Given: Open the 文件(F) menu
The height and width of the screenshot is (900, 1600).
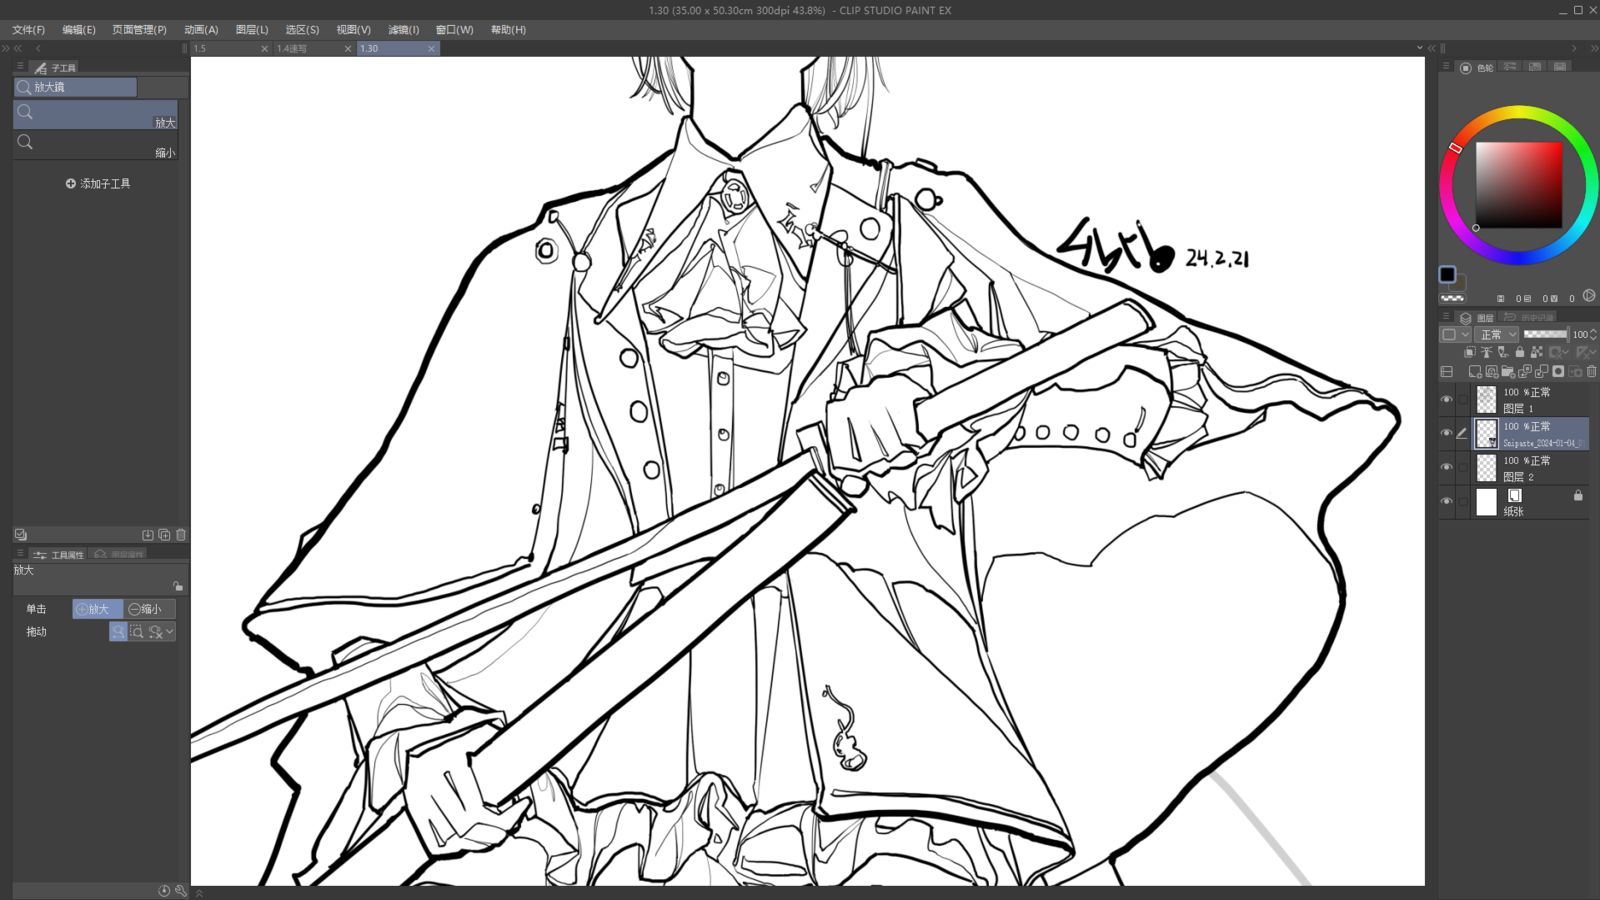Looking at the screenshot, I should [28, 30].
